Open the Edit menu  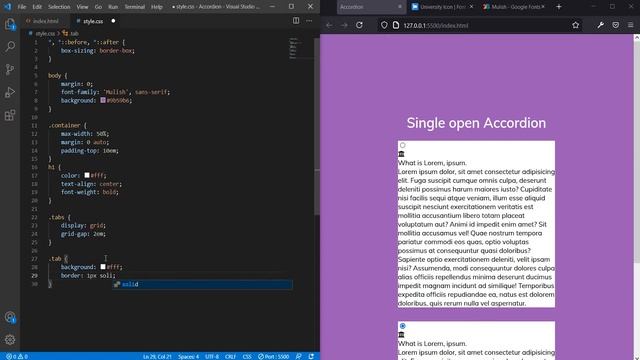point(37,7)
